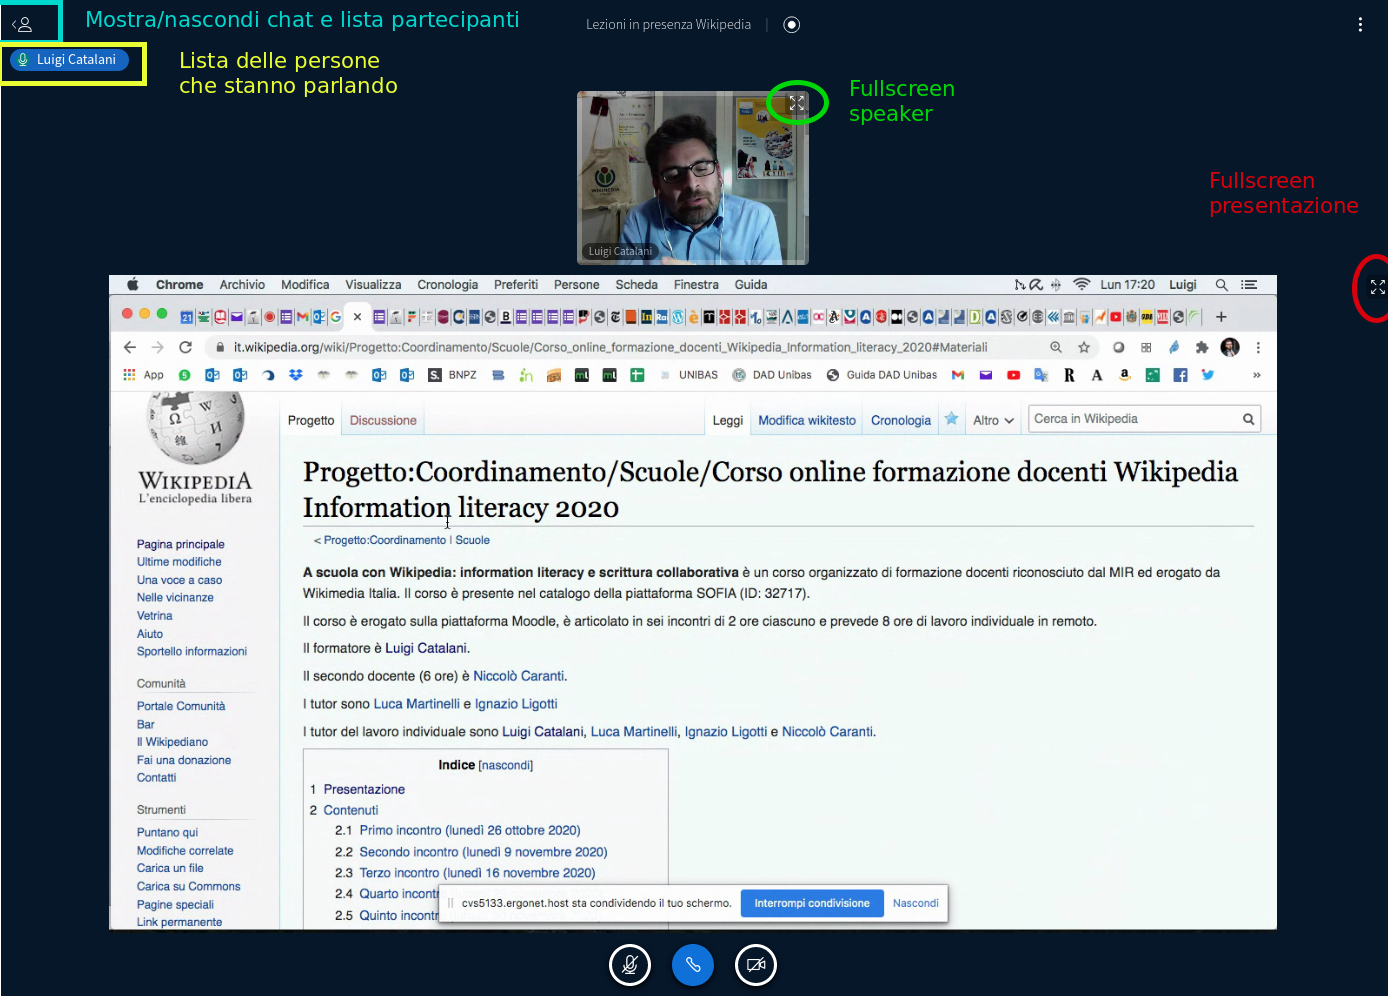Click the Nascondi link in sharing bar
This screenshot has width=1388, height=996.
coord(915,903)
